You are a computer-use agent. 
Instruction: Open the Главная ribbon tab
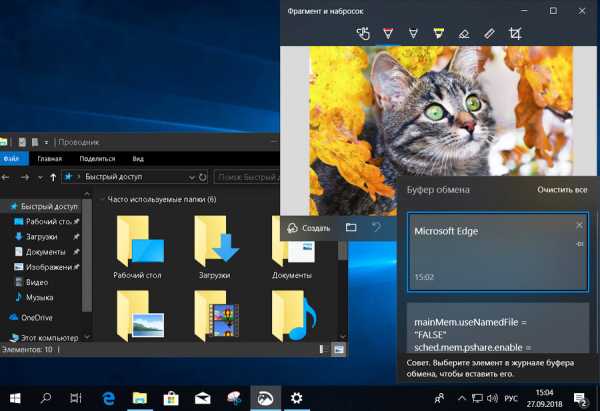tap(49, 158)
